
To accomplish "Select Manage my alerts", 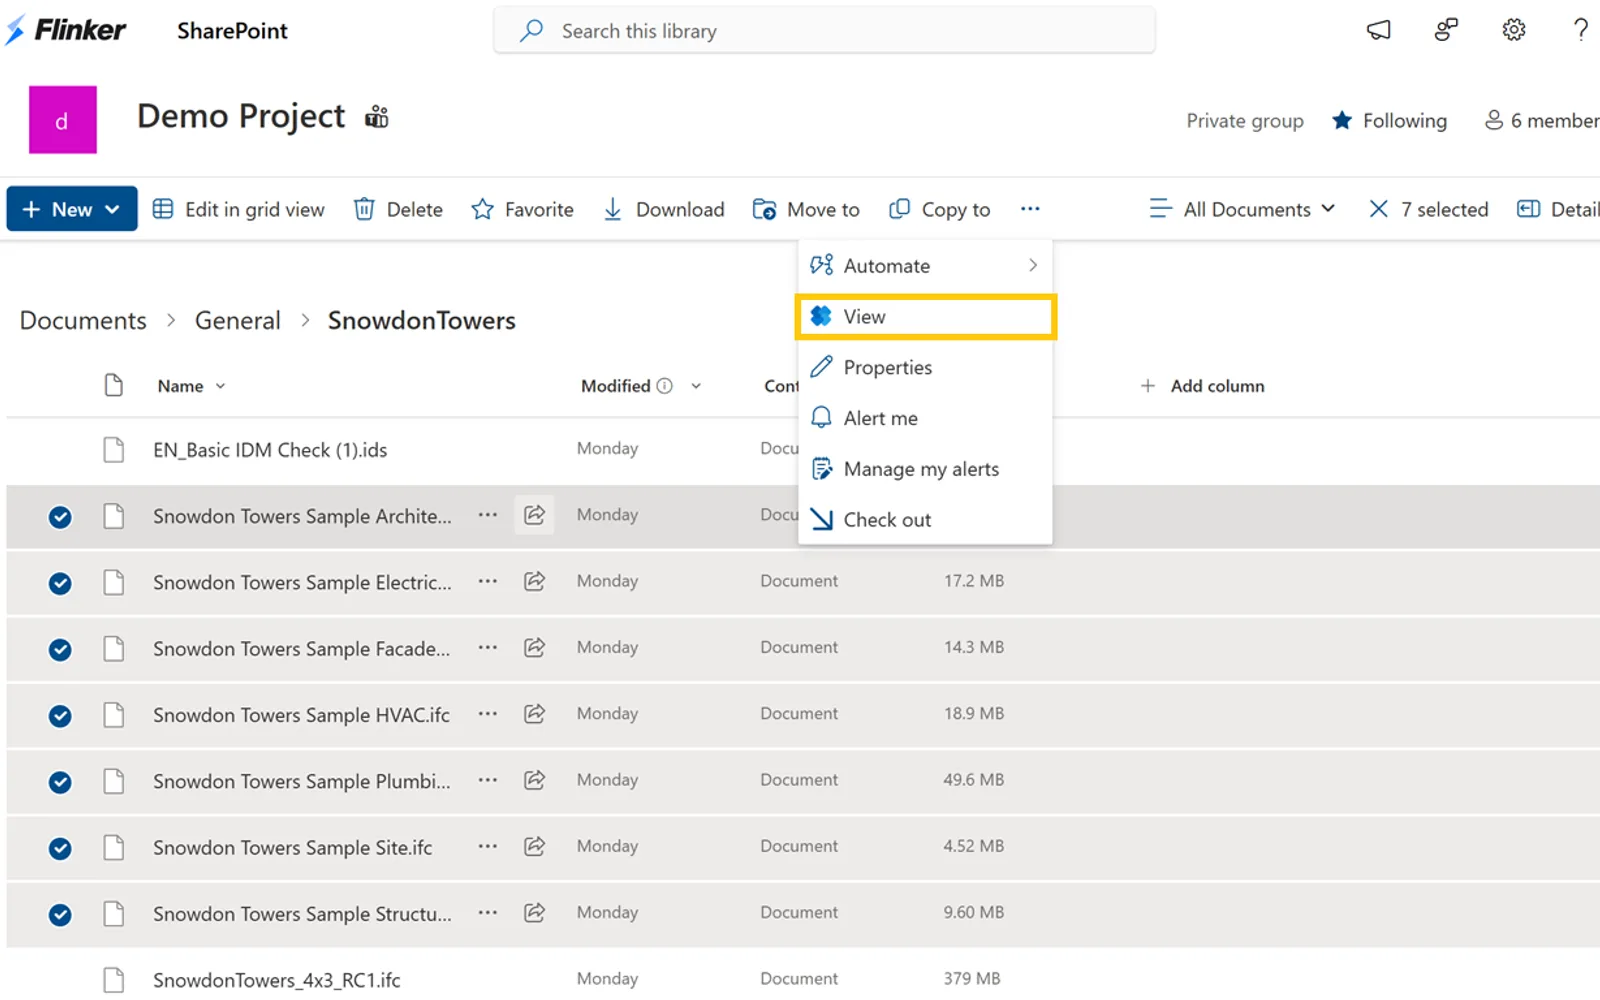I will point(925,469).
